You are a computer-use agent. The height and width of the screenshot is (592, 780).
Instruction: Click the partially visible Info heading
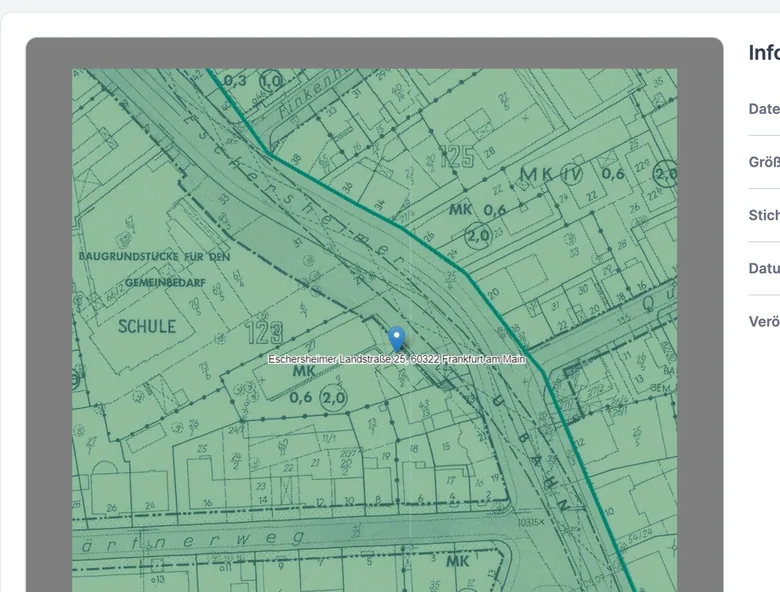[x=764, y=53]
